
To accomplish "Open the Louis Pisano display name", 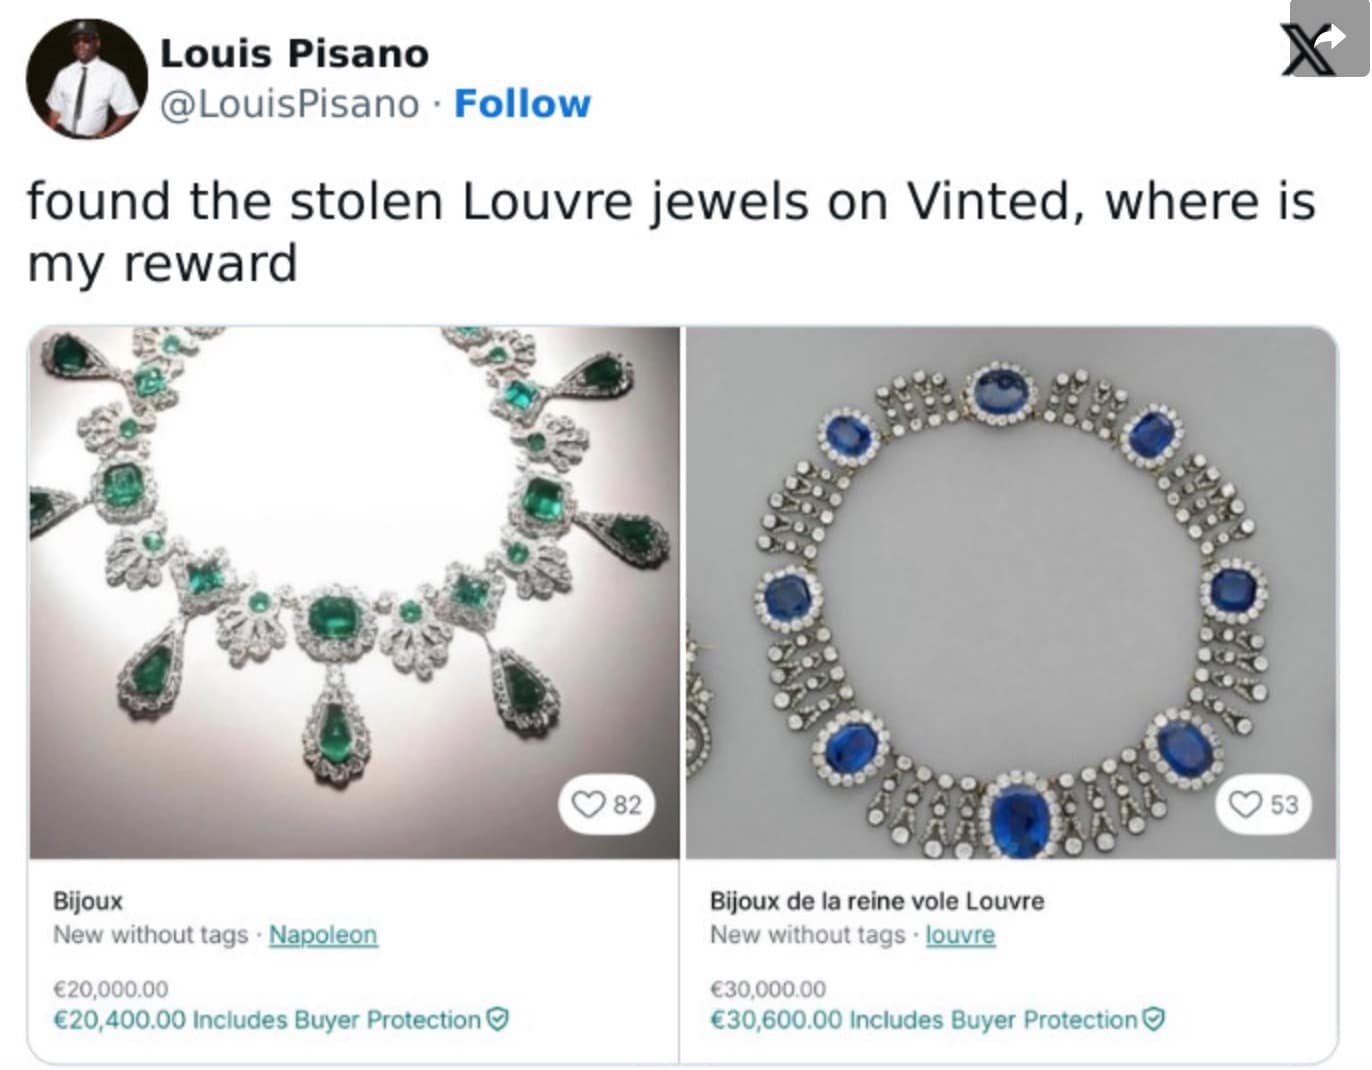I will point(294,53).
